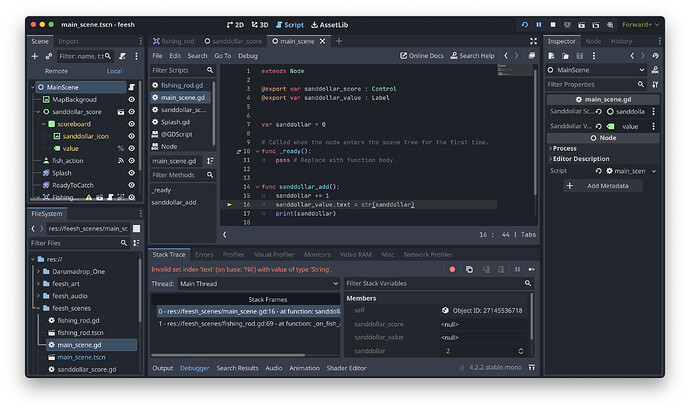Viewport: 690px width, 411px height.
Task: Toggle visibility of fish_action node
Action: [131, 161]
